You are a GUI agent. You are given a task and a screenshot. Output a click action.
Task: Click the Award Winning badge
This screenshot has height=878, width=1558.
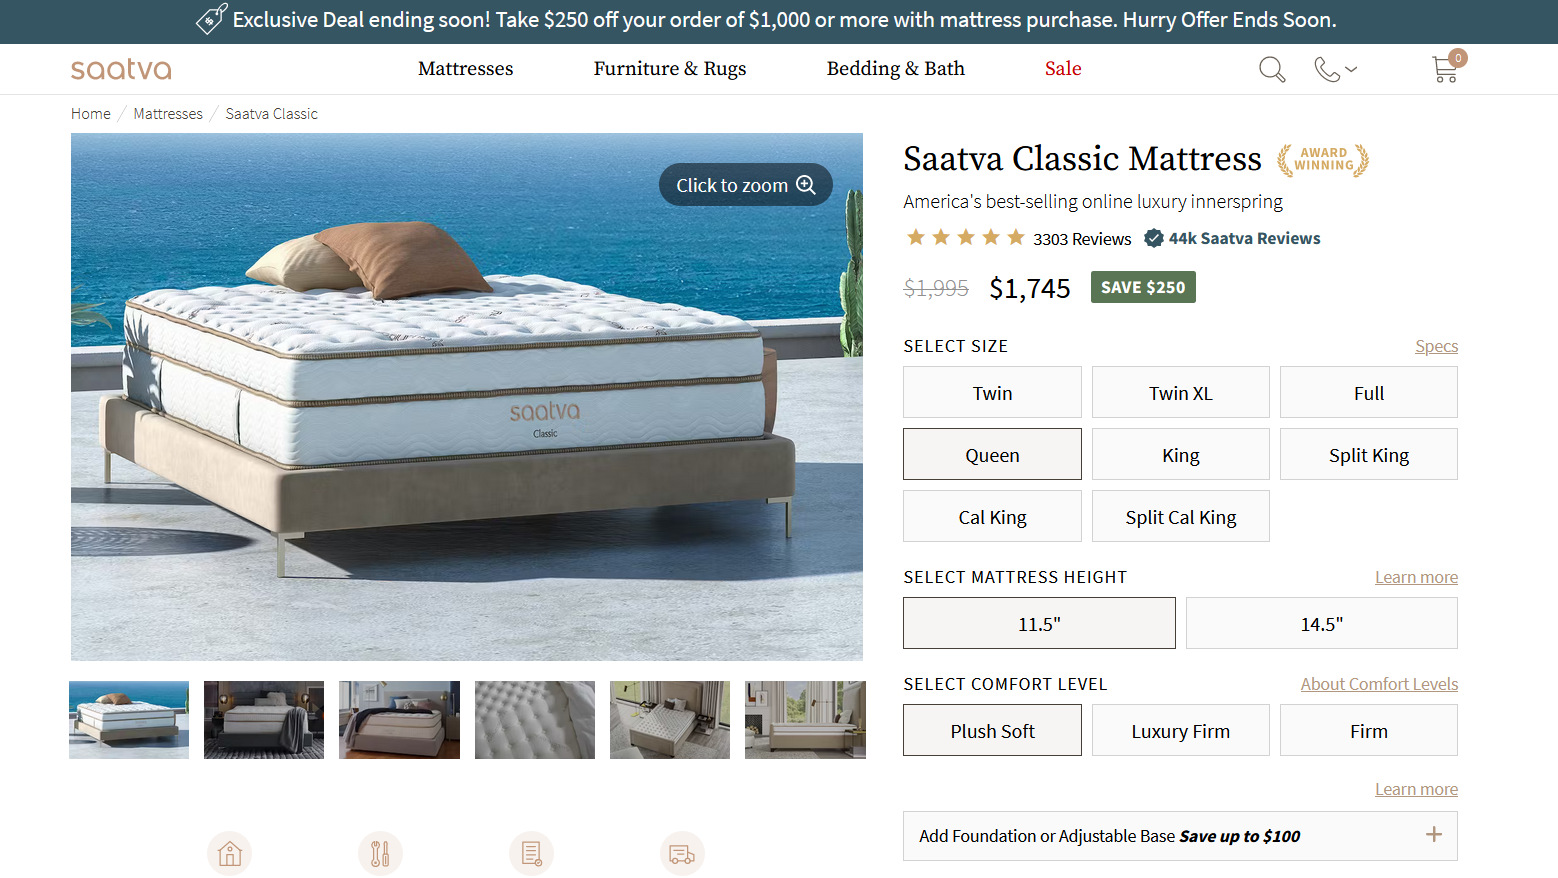[1323, 160]
